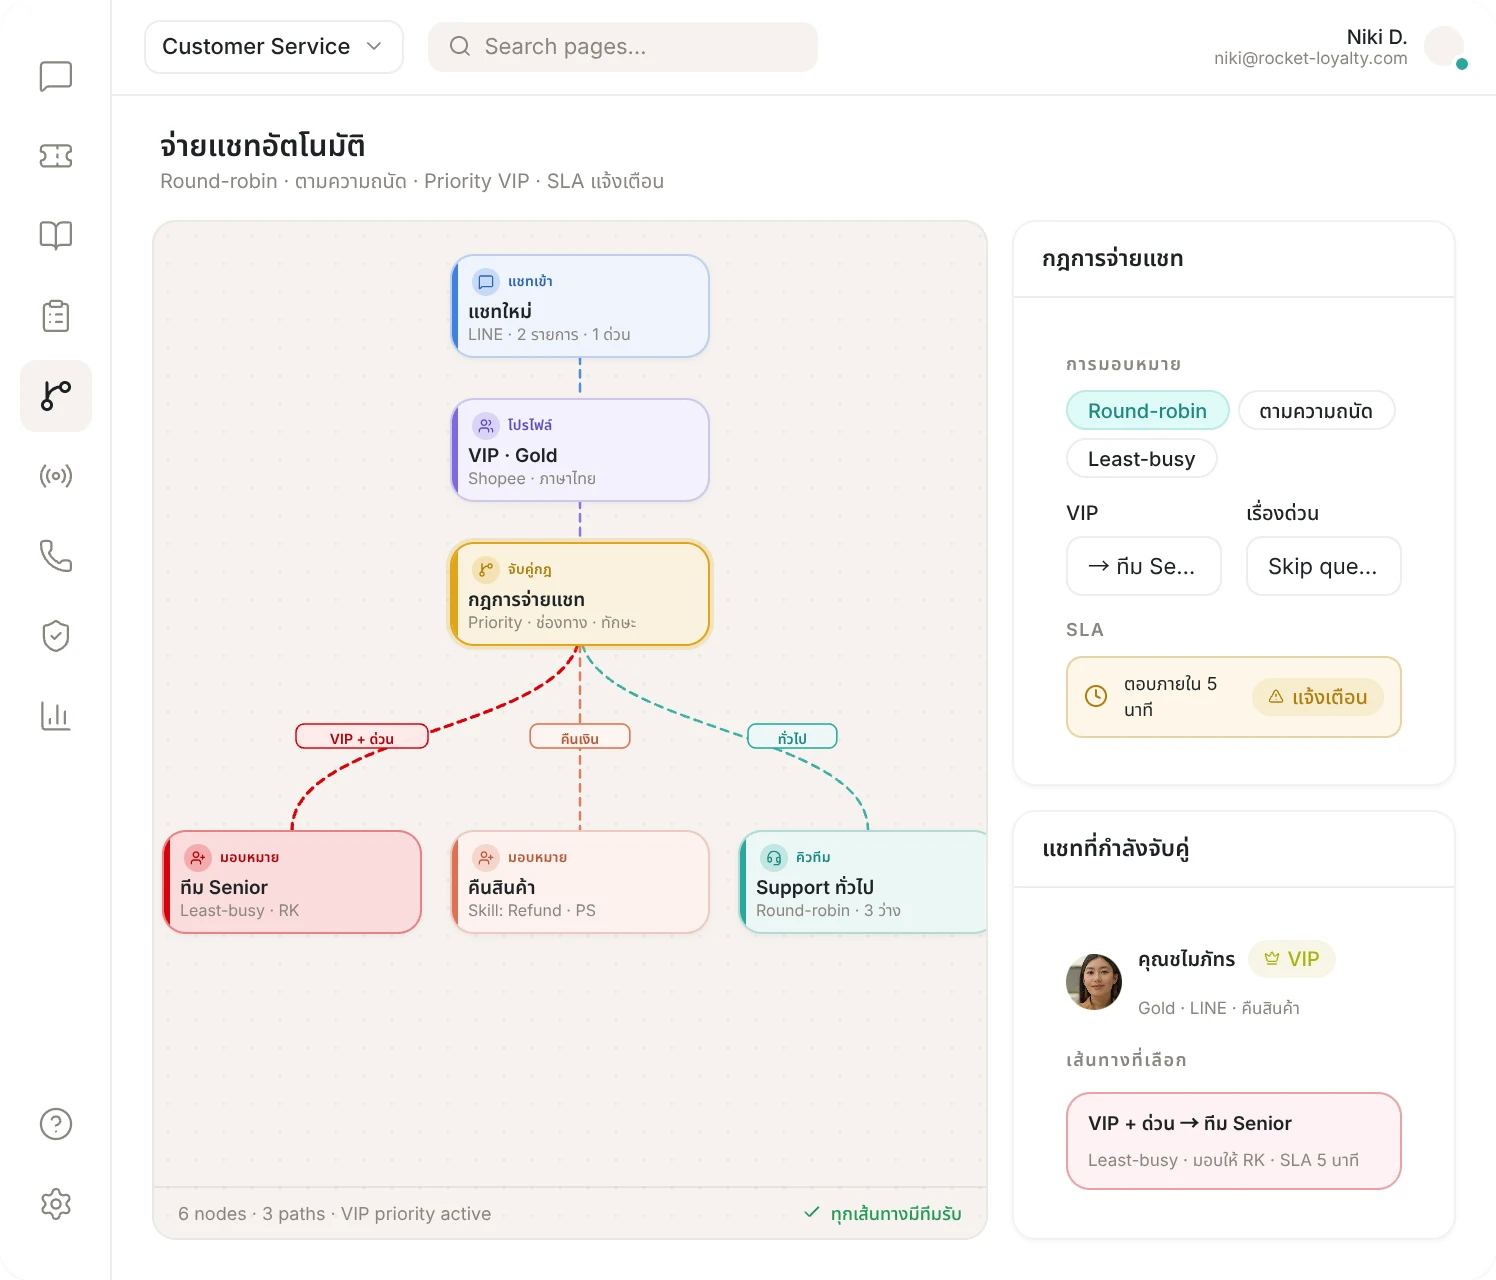
Task: Open the shield check sidebar icon
Action: click(56, 636)
